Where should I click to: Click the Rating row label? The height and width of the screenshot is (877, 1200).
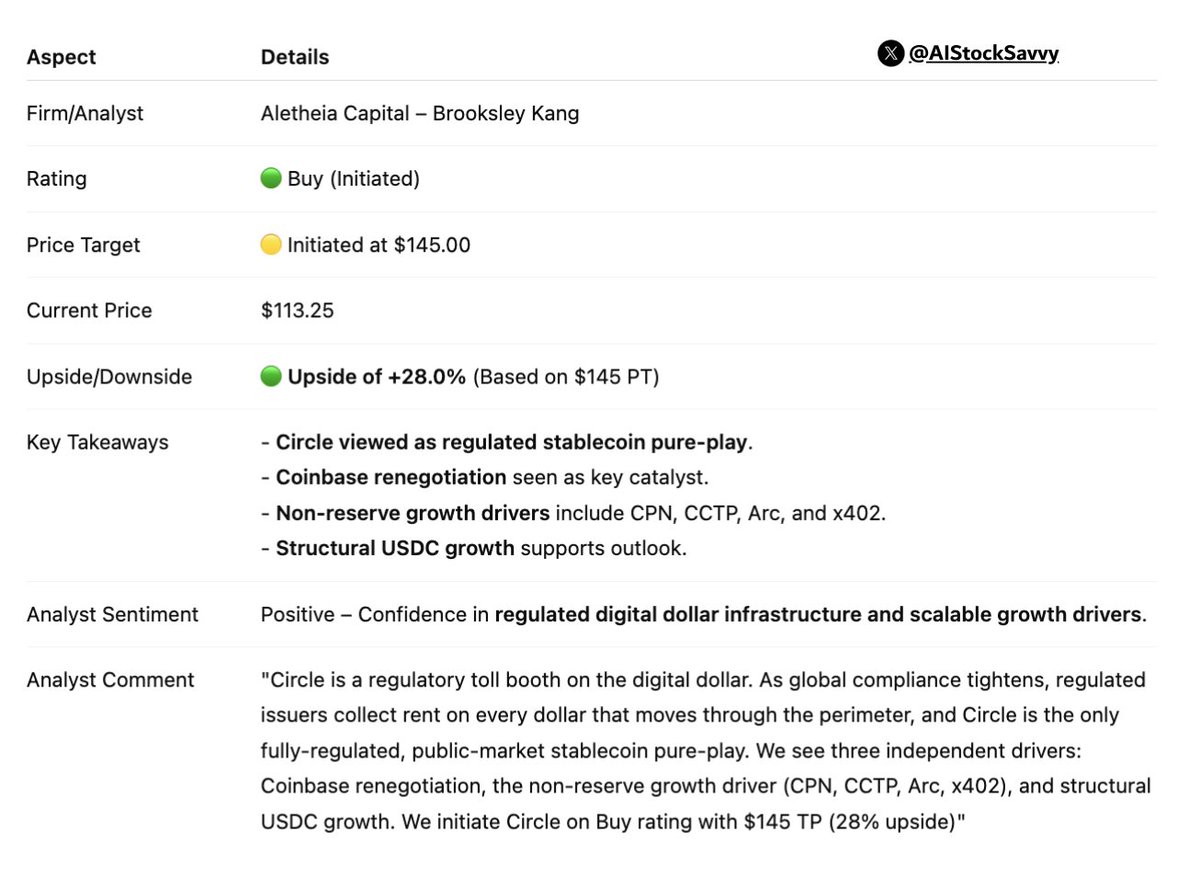tap(57, 179)
